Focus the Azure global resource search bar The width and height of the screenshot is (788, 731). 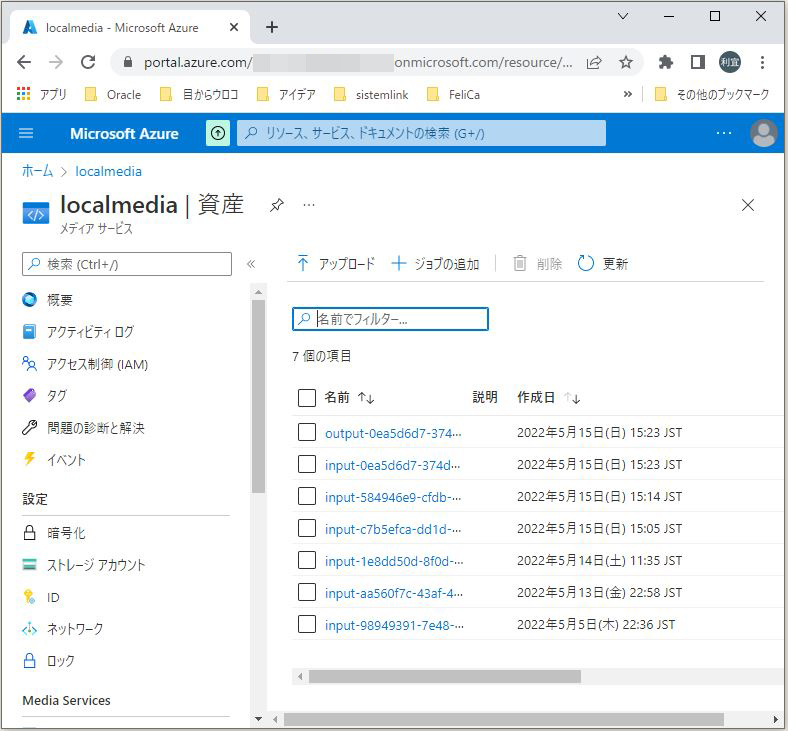(421, 133)
